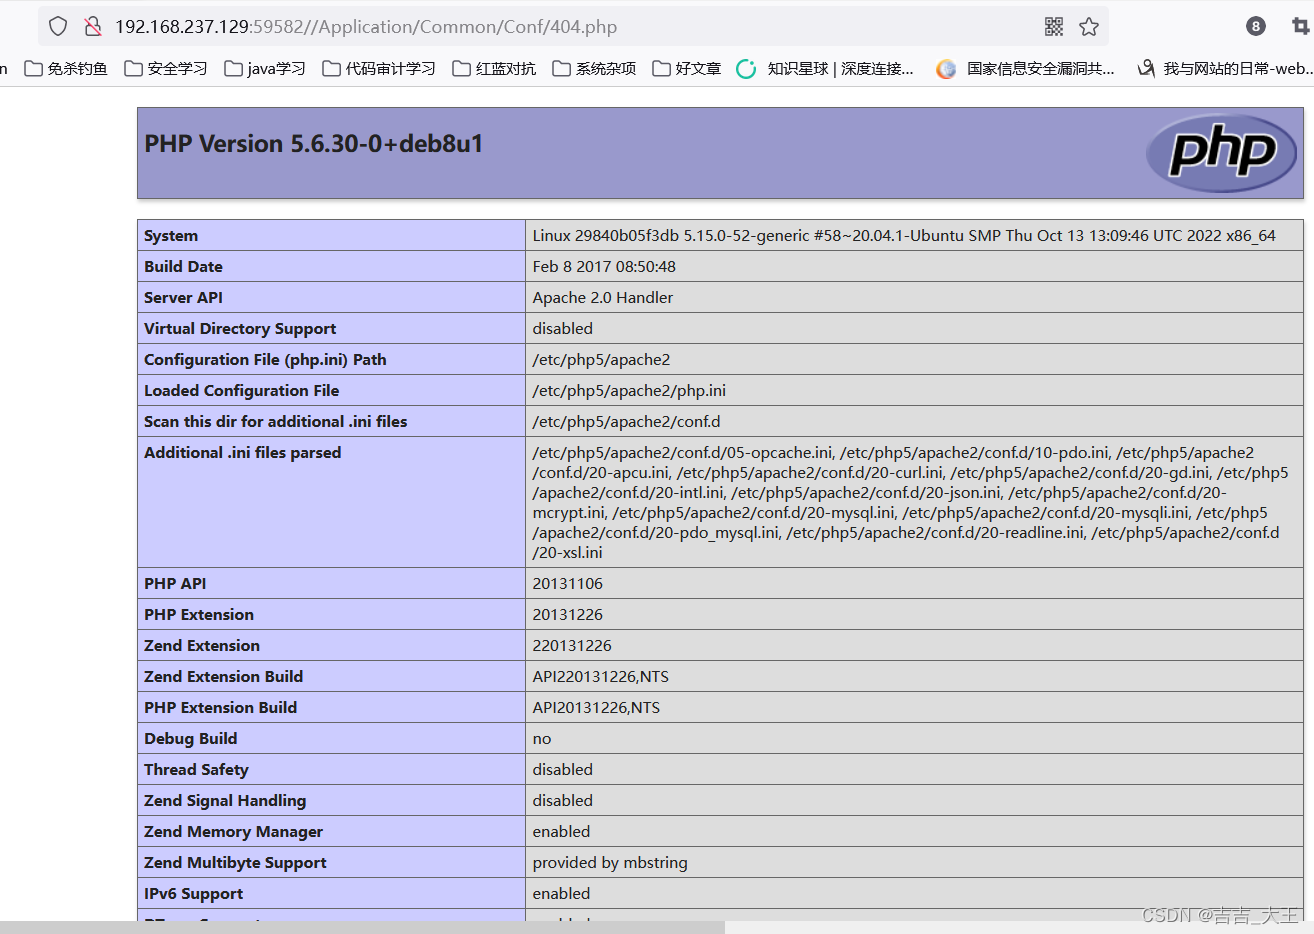Click the green 知识星球 bookmark favicon

click(x=746, y=69)
